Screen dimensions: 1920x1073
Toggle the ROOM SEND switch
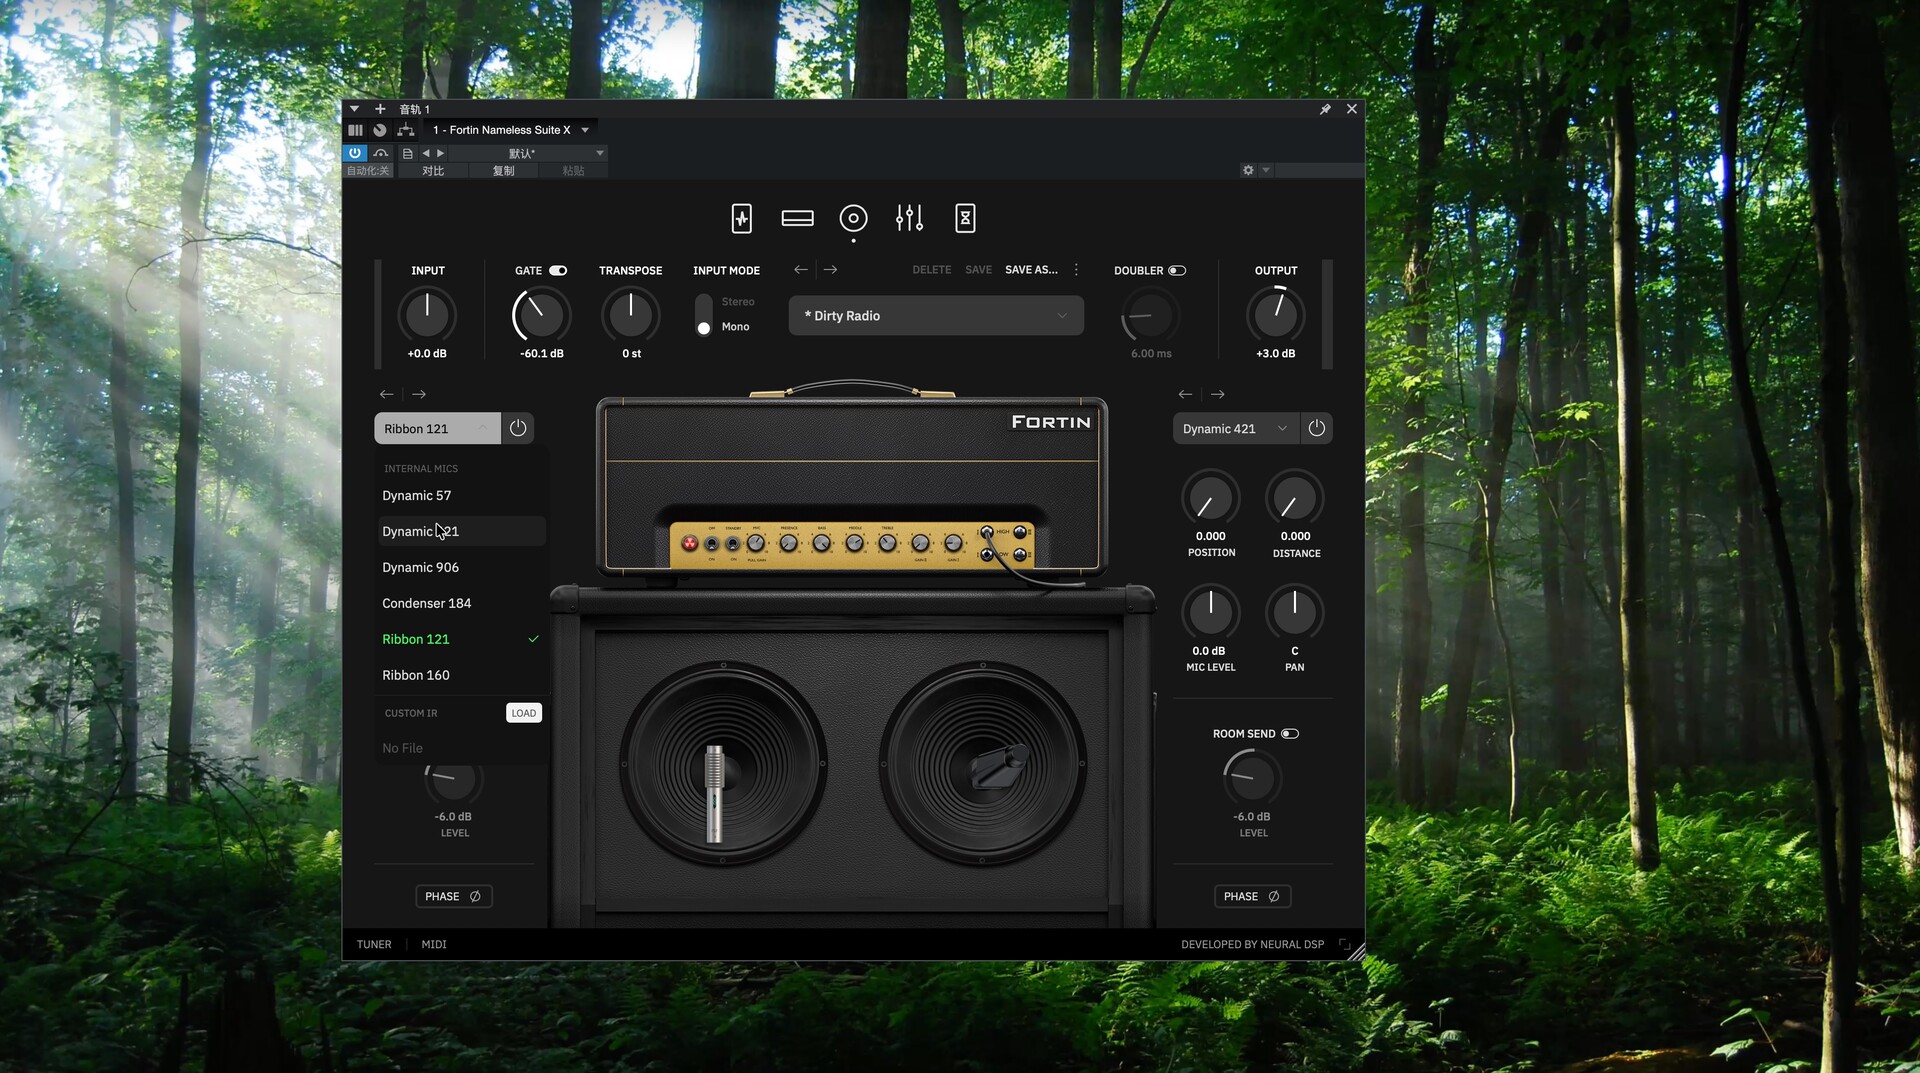(x=1290, y=733)
